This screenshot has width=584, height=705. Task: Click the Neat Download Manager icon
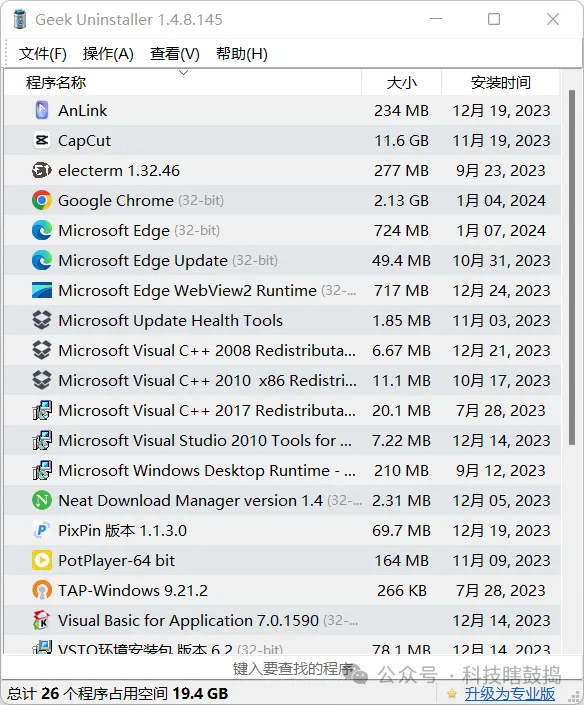(x=42, y=500)
